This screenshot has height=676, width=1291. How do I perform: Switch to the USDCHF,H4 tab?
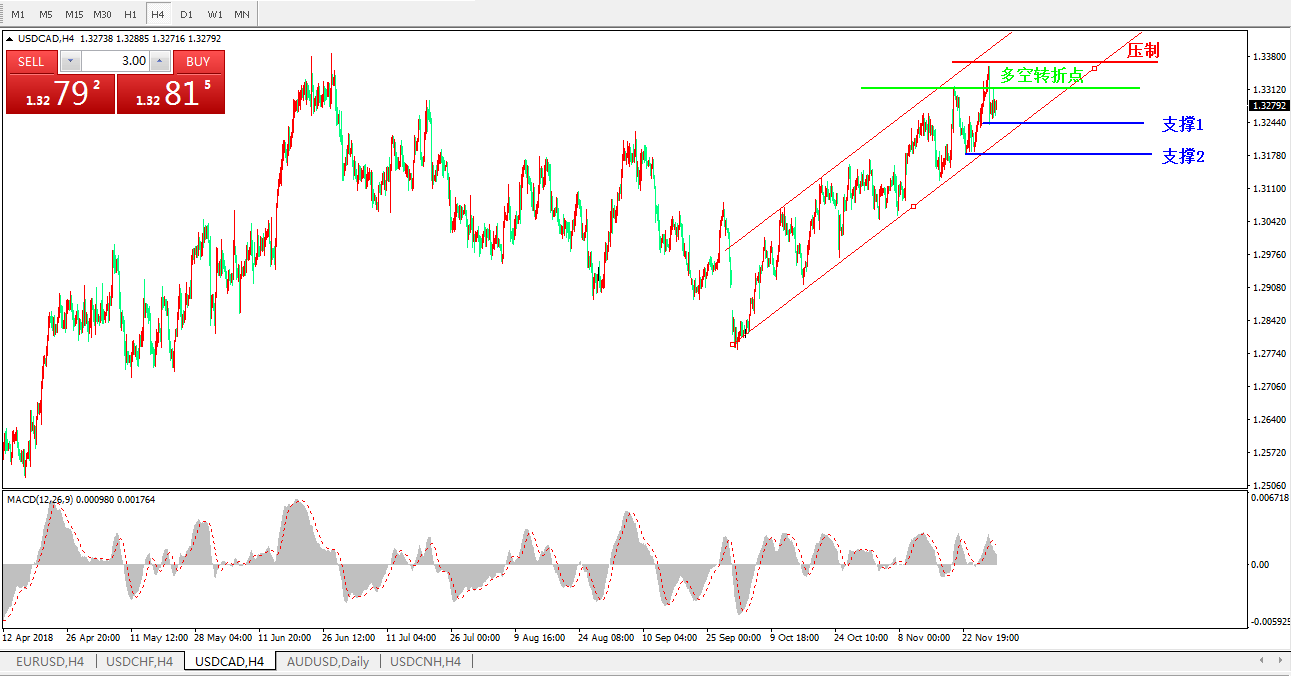tap(140, 661)
